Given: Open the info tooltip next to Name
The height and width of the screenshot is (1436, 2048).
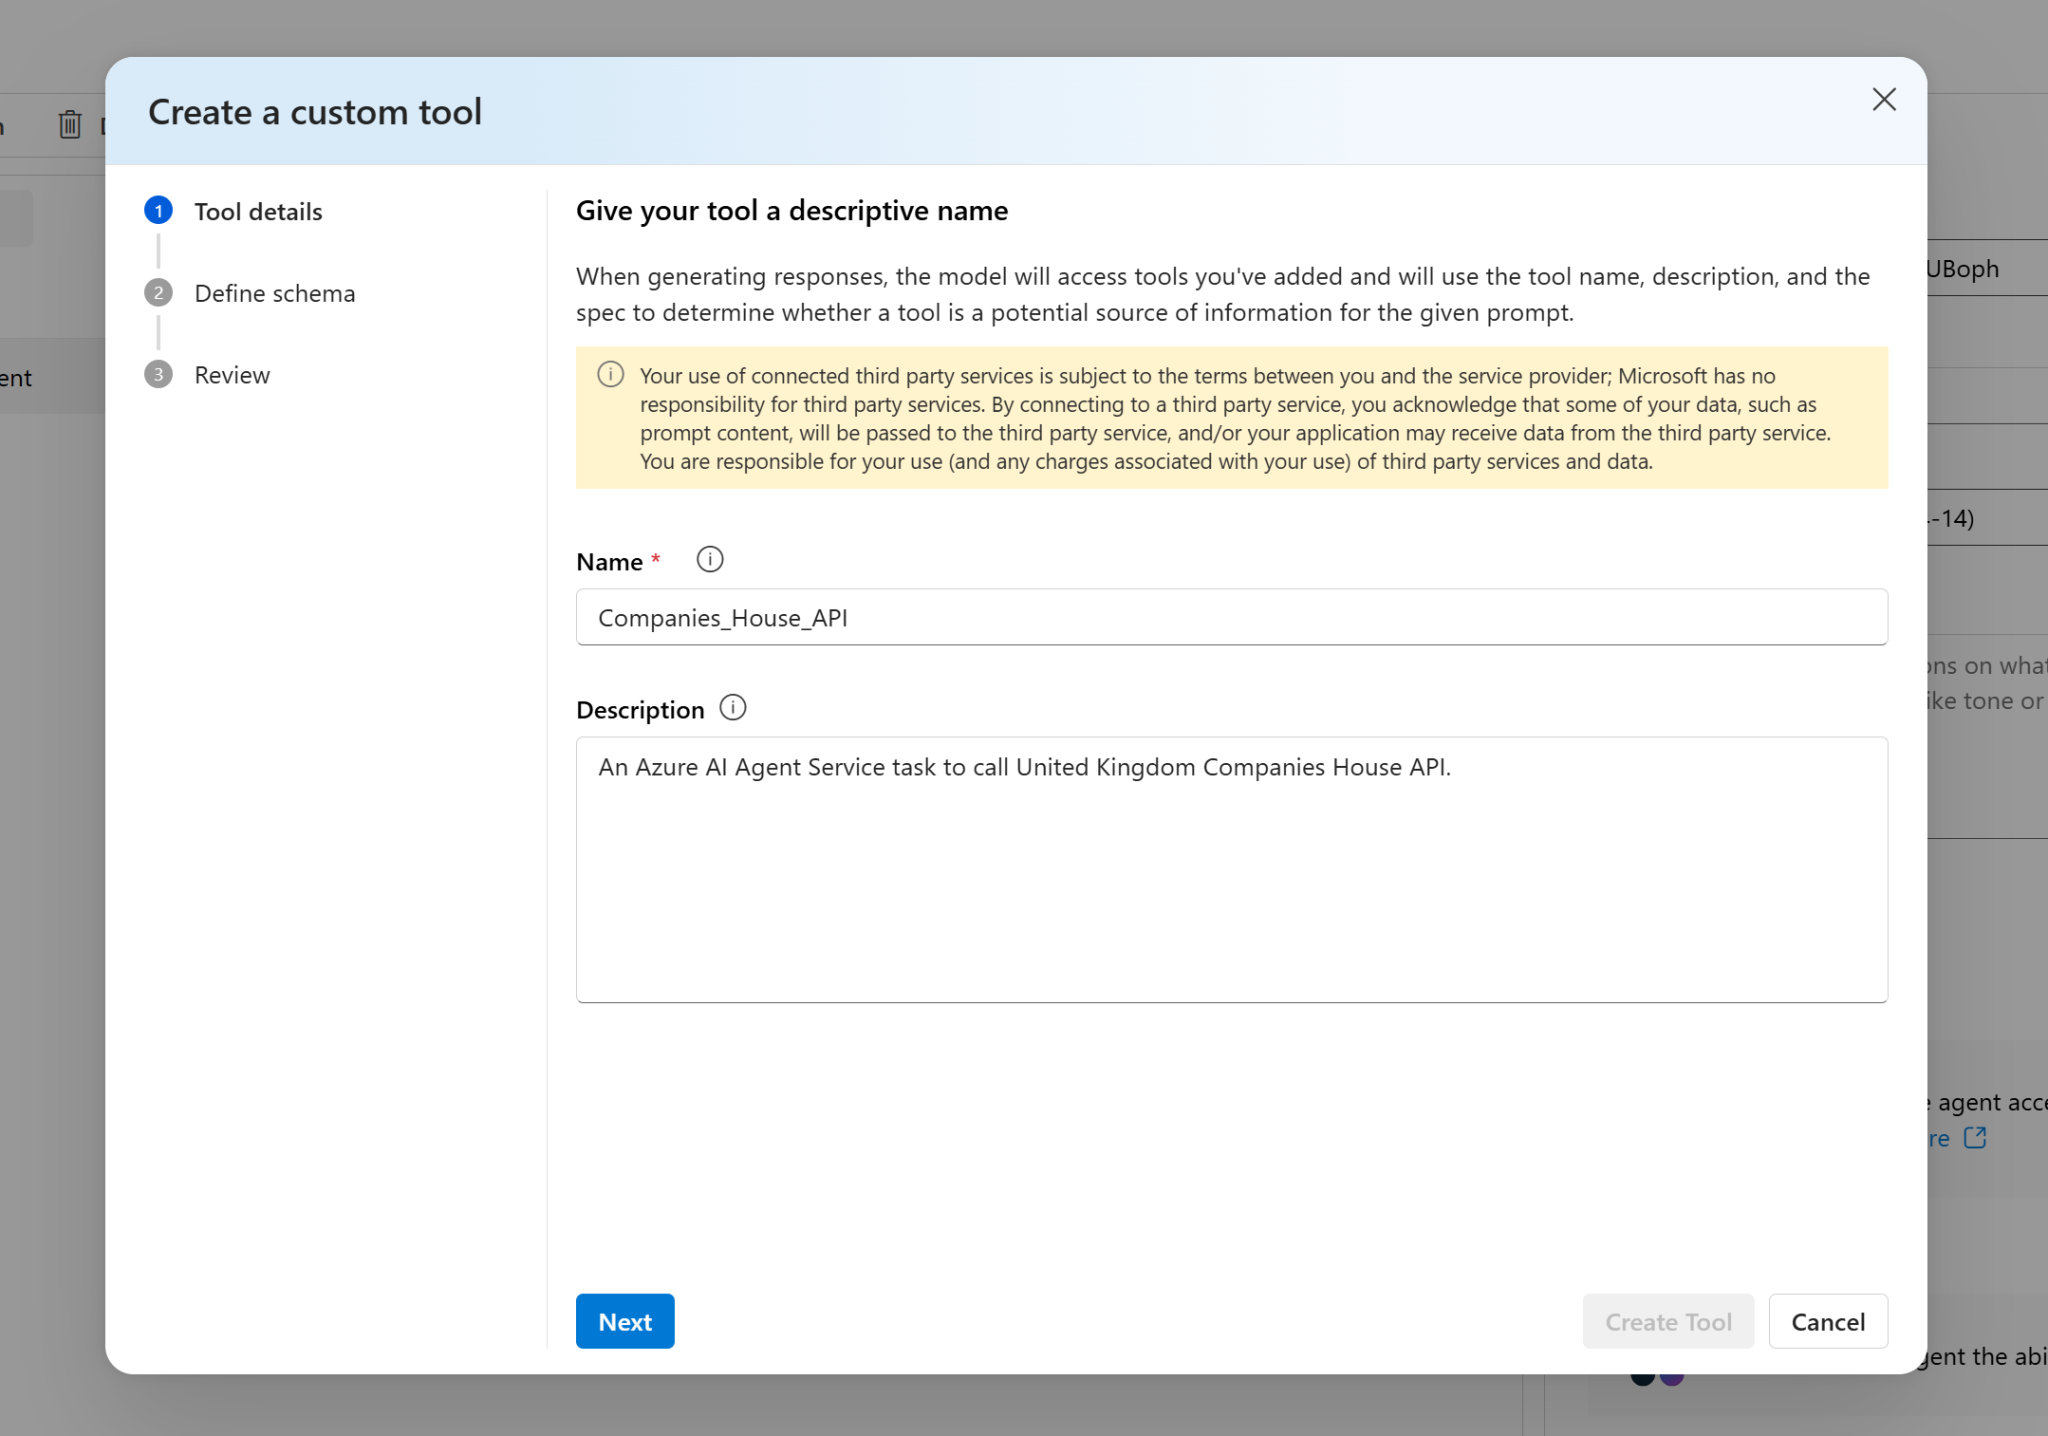Looking at the screenshot, I should click(709, 560).
